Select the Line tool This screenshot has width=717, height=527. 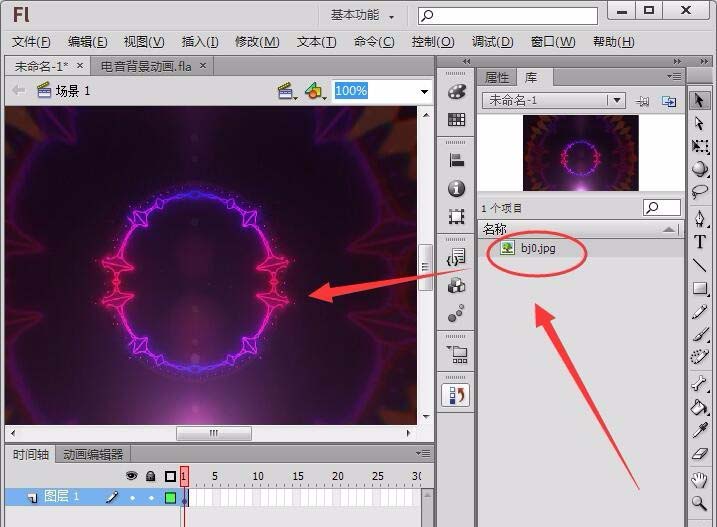tap(700, 264)
